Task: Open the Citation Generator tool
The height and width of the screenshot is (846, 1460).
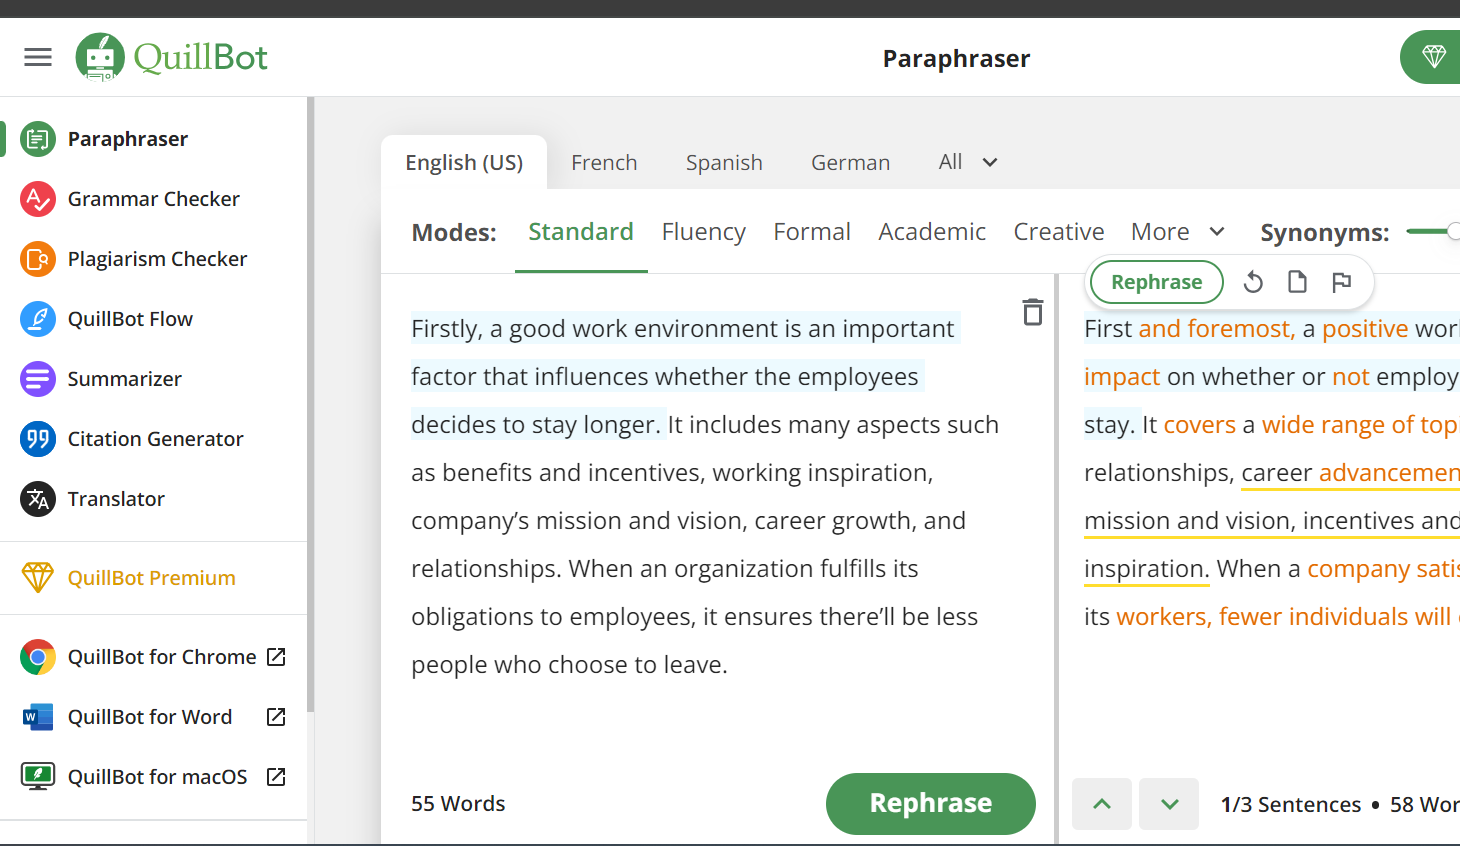Action: [155, 439]
